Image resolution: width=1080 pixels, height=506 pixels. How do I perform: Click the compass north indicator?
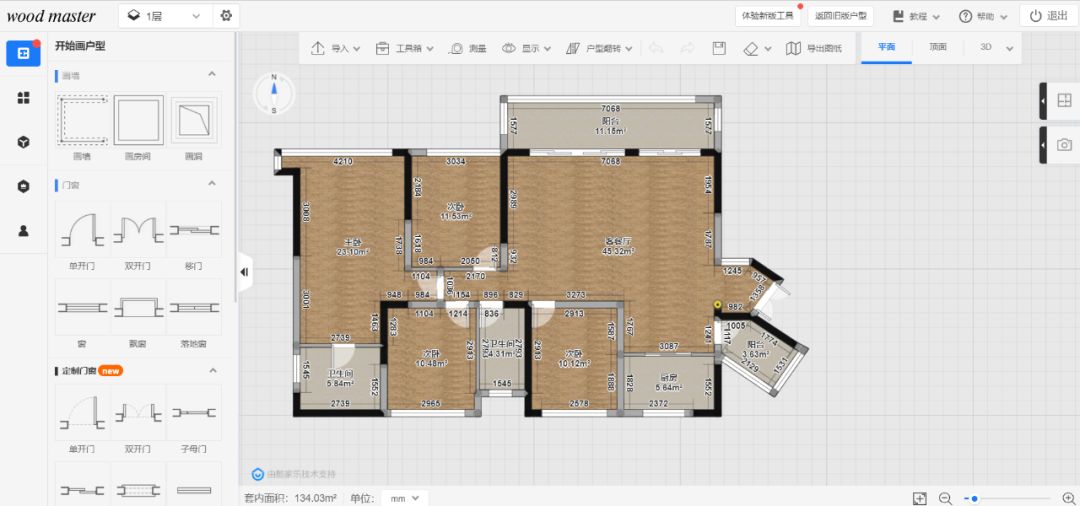274,93
